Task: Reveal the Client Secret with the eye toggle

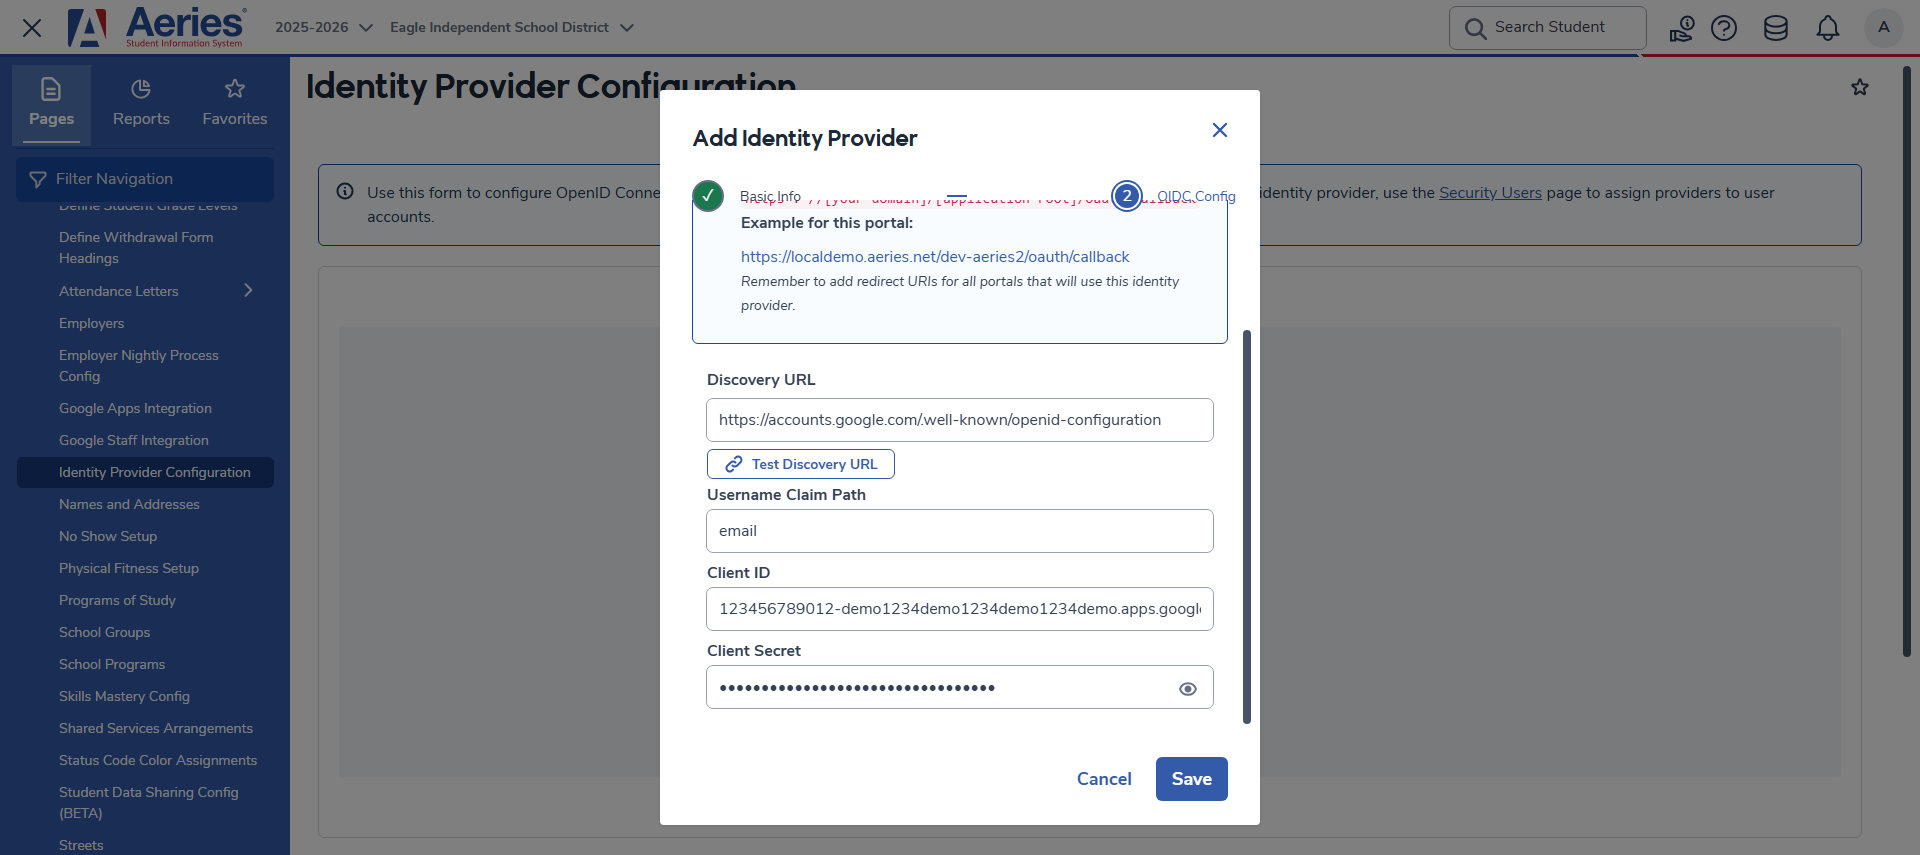Action: pyautogui.click(x=1188, y=688)
